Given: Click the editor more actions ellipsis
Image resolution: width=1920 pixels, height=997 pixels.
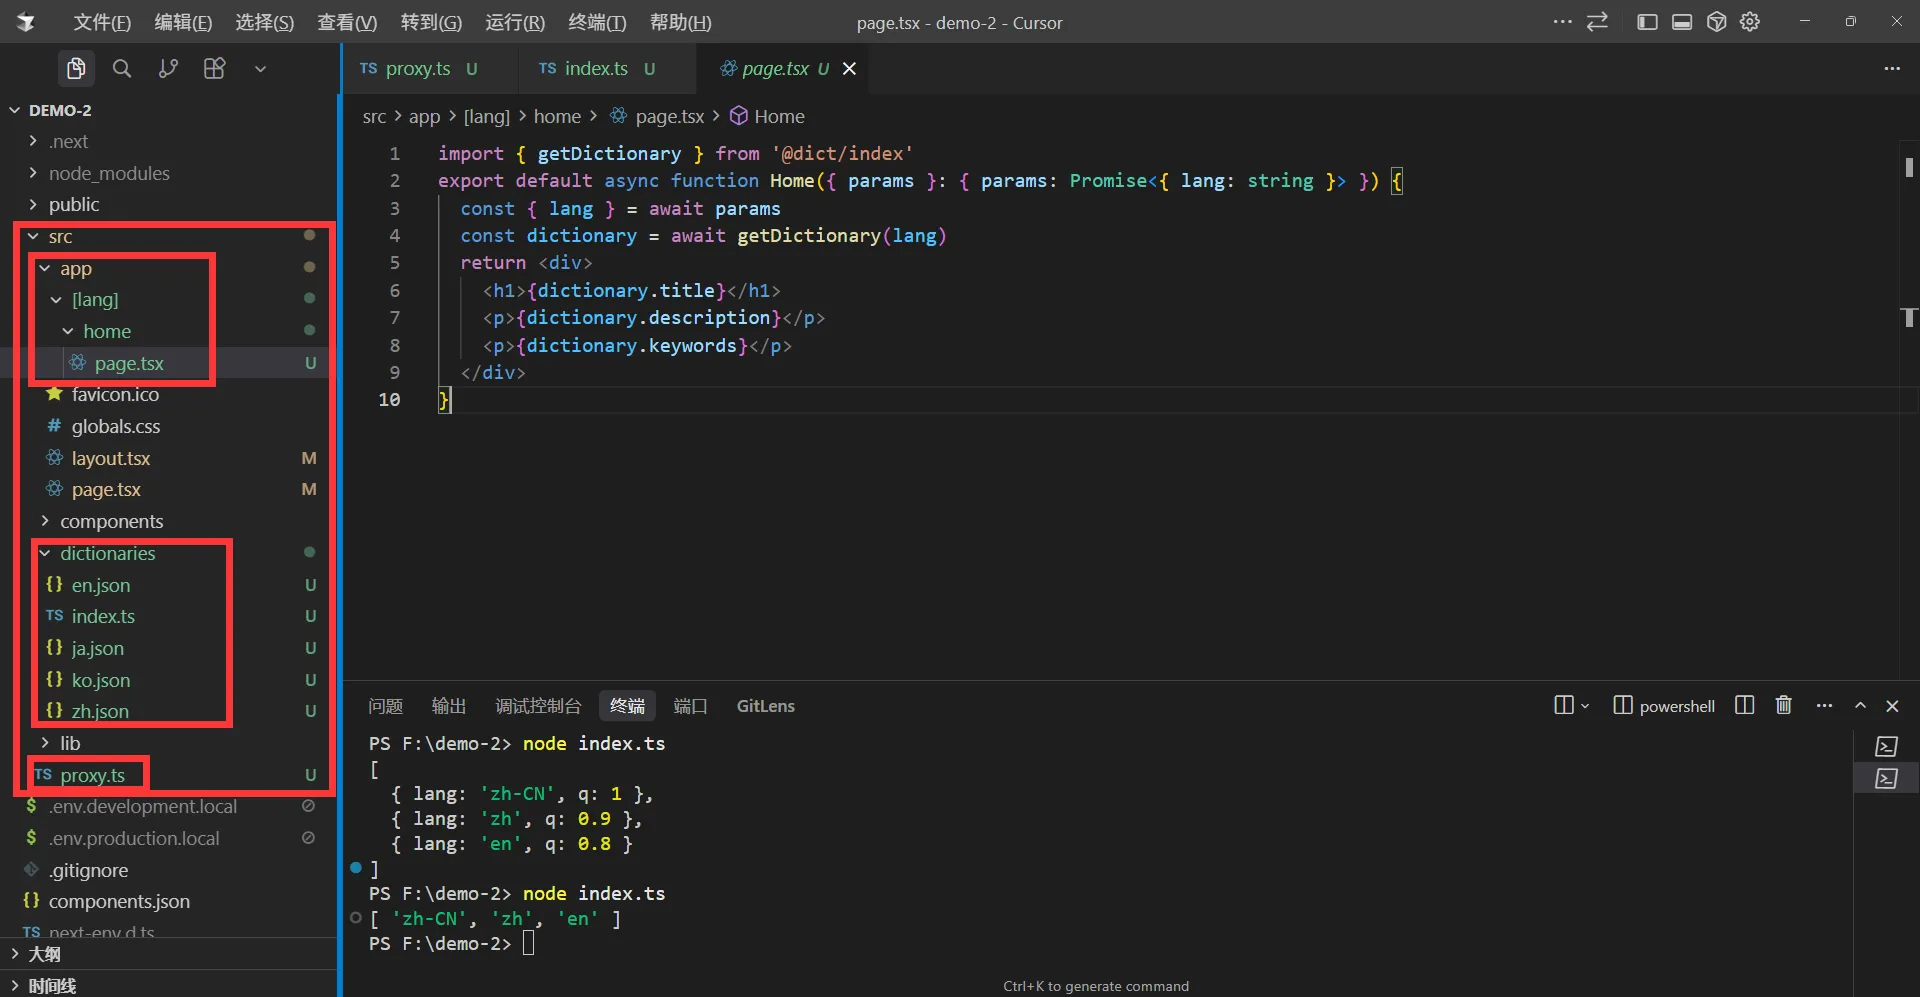Looking at the screenshot, I should pos(1891,68).
